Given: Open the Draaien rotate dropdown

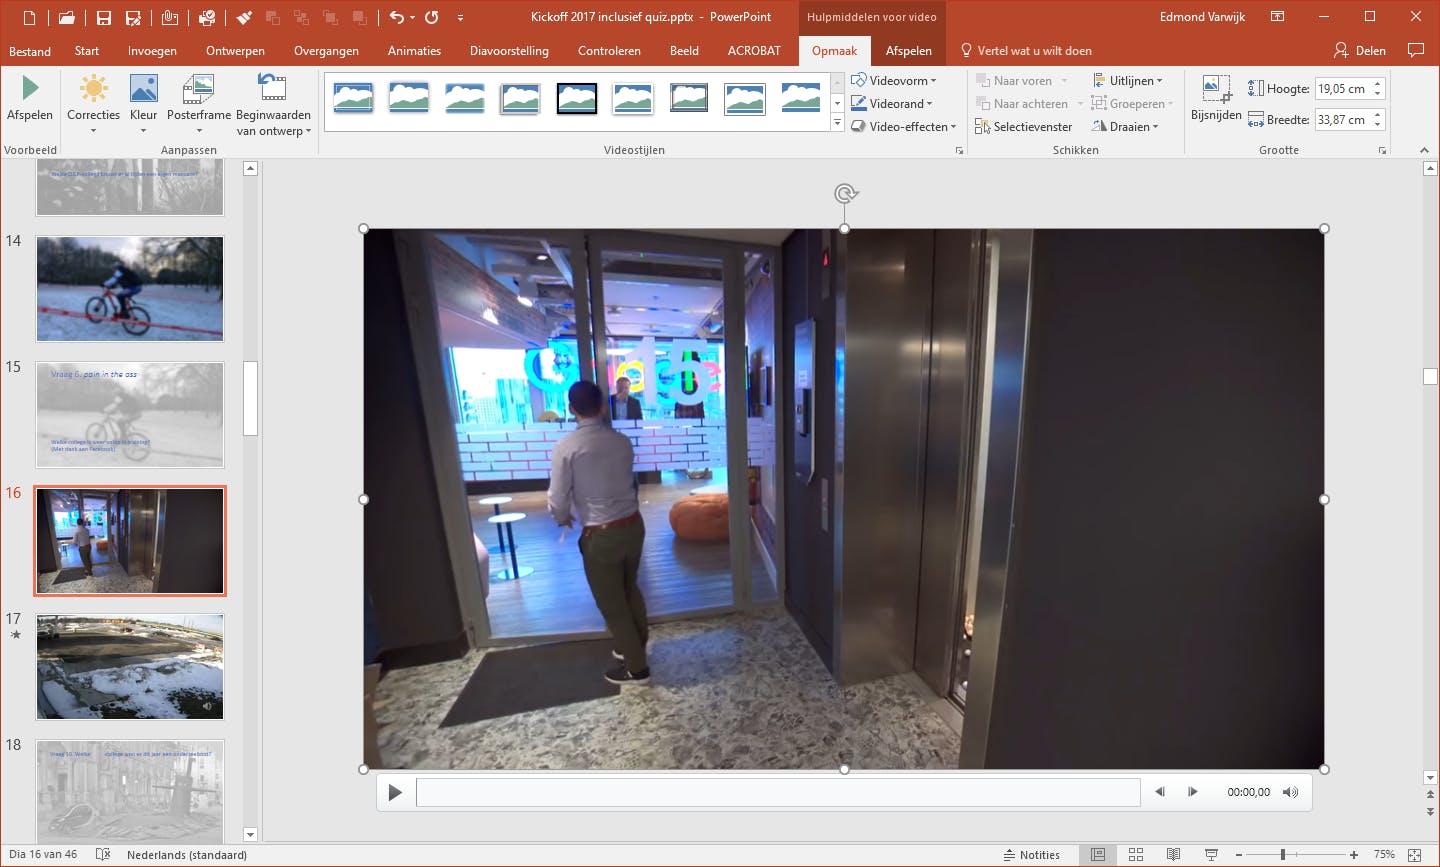Looking at the screenshot, I should point(1125,127).
